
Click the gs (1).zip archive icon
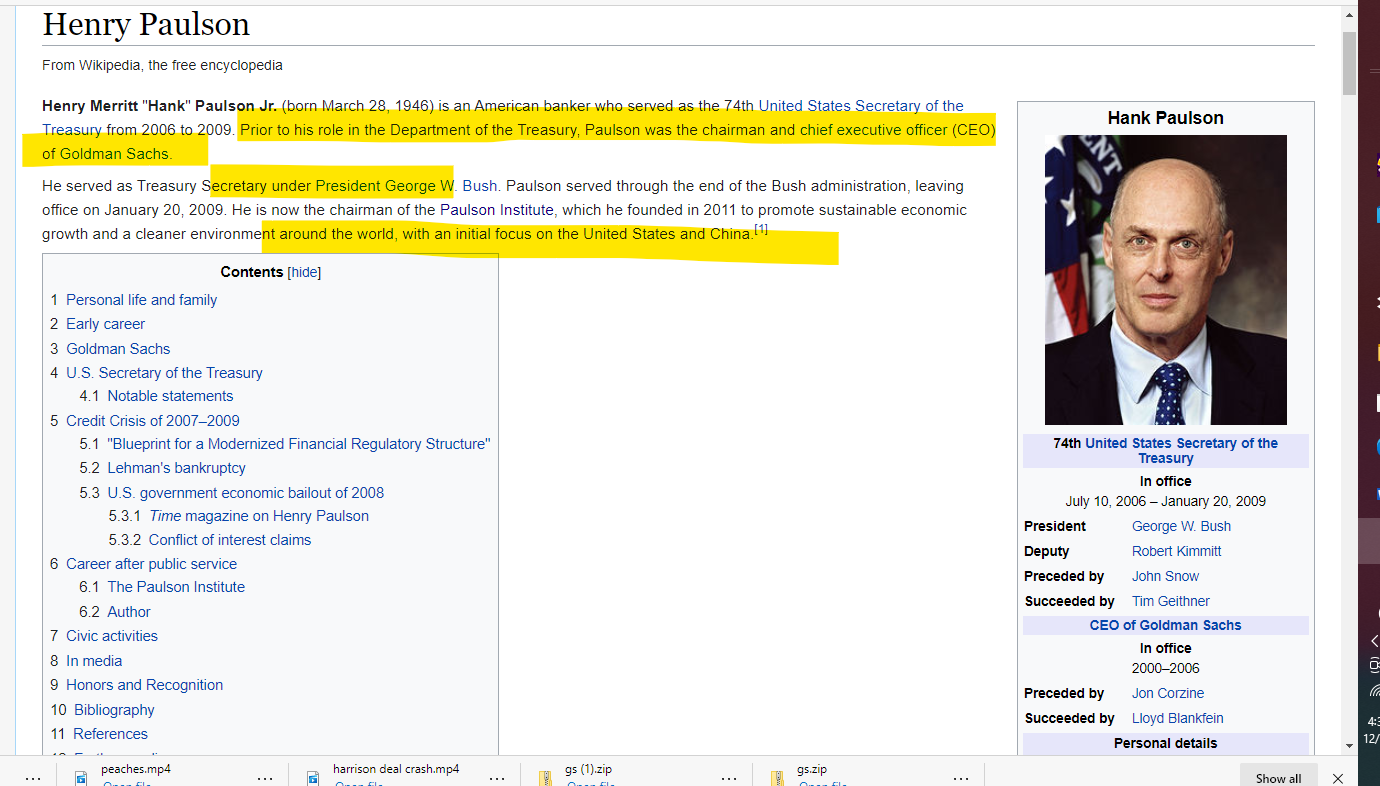click(x=545, y=777)
